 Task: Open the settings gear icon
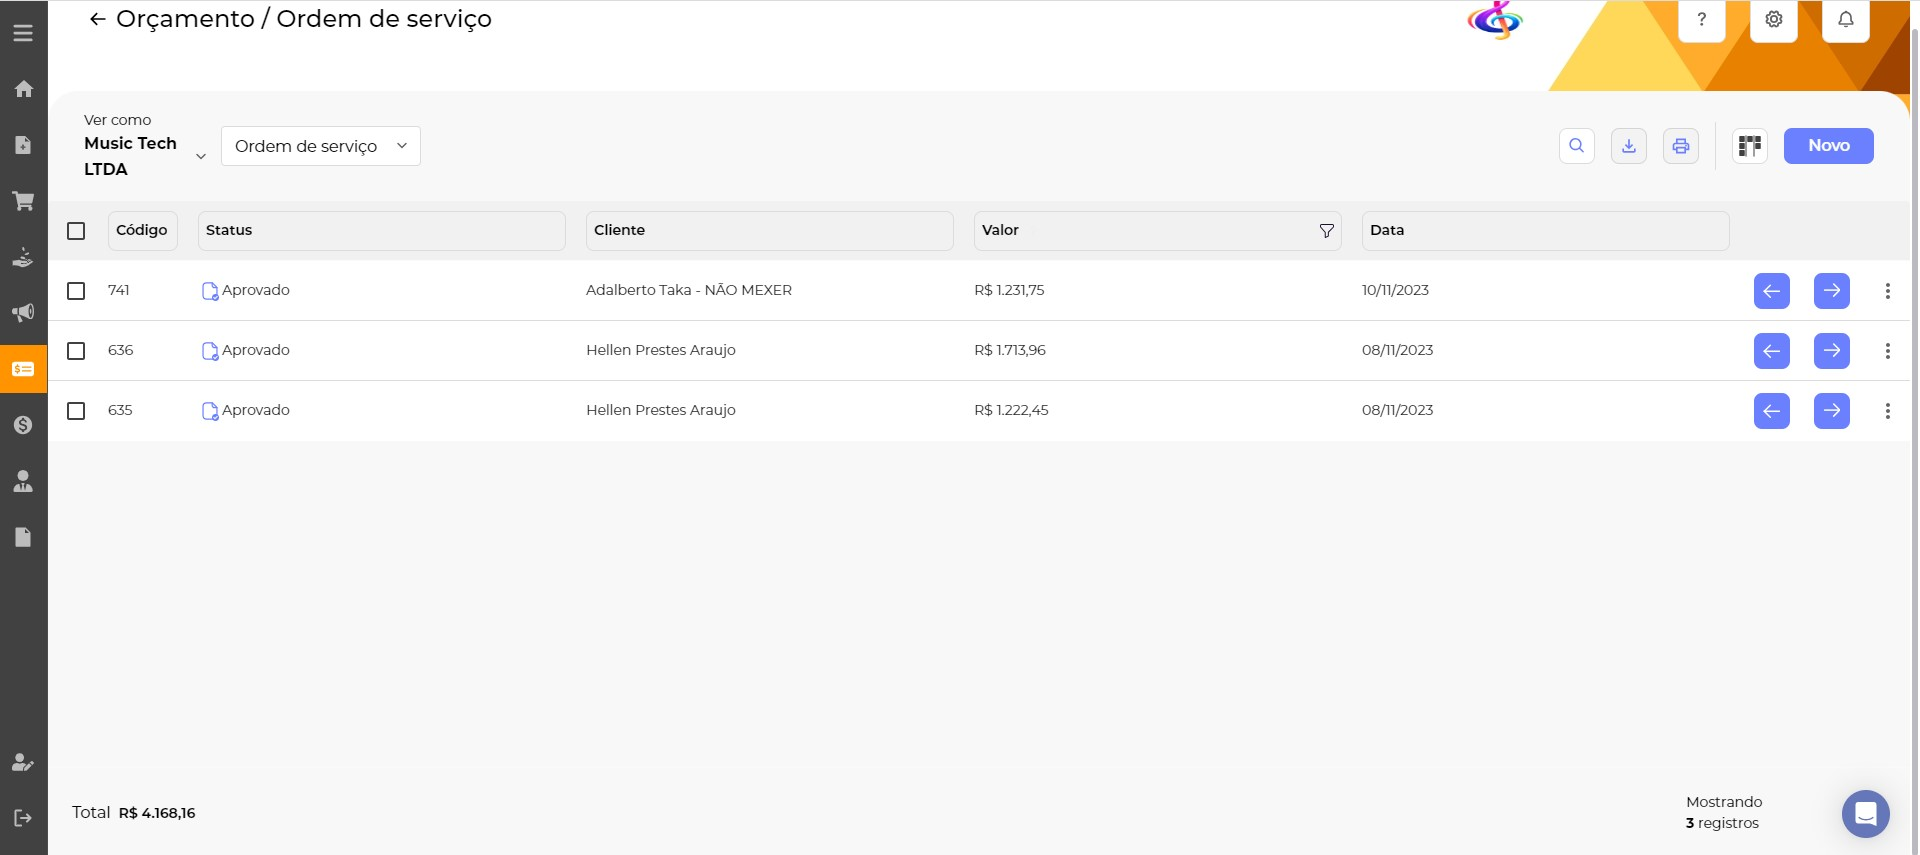pyautogui.click(x=1773, y=19)
